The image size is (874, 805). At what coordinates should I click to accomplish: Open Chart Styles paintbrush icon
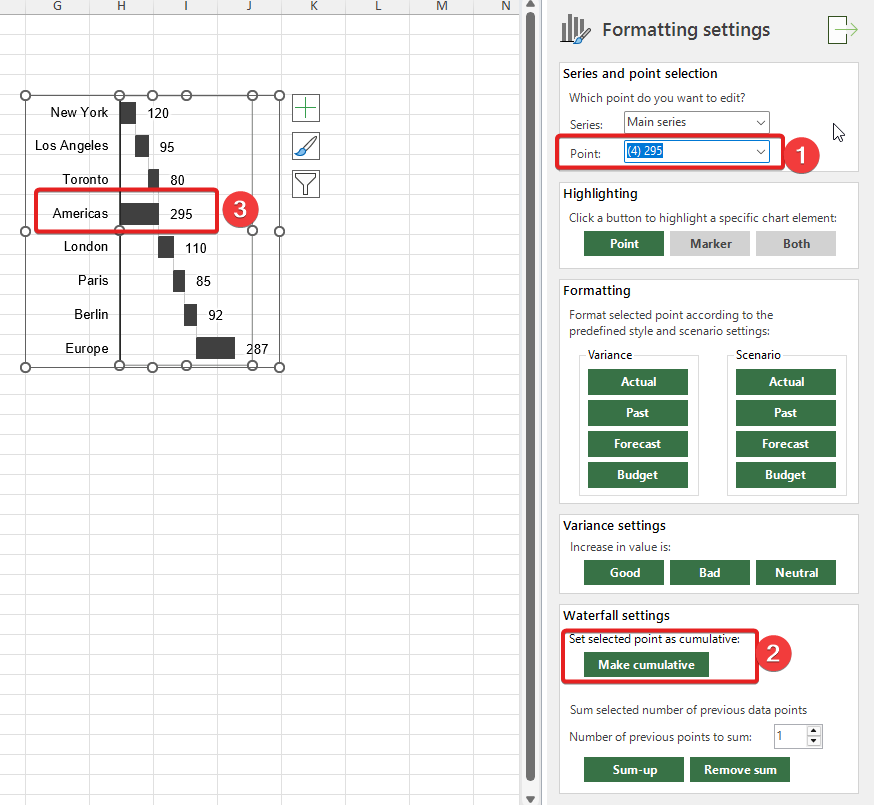click(306, 146)
